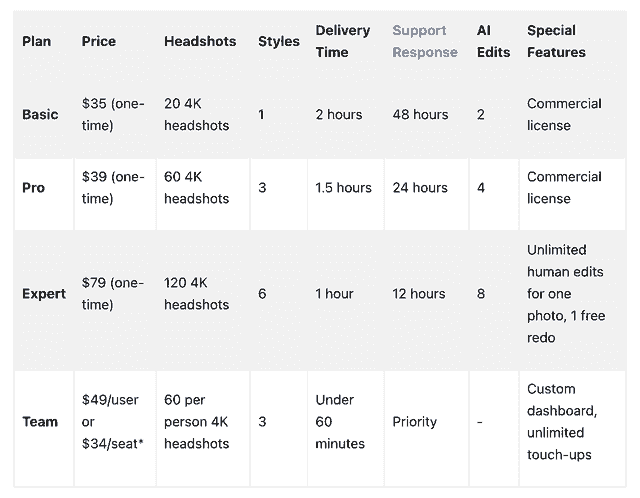Click the Styles column header

278,41
